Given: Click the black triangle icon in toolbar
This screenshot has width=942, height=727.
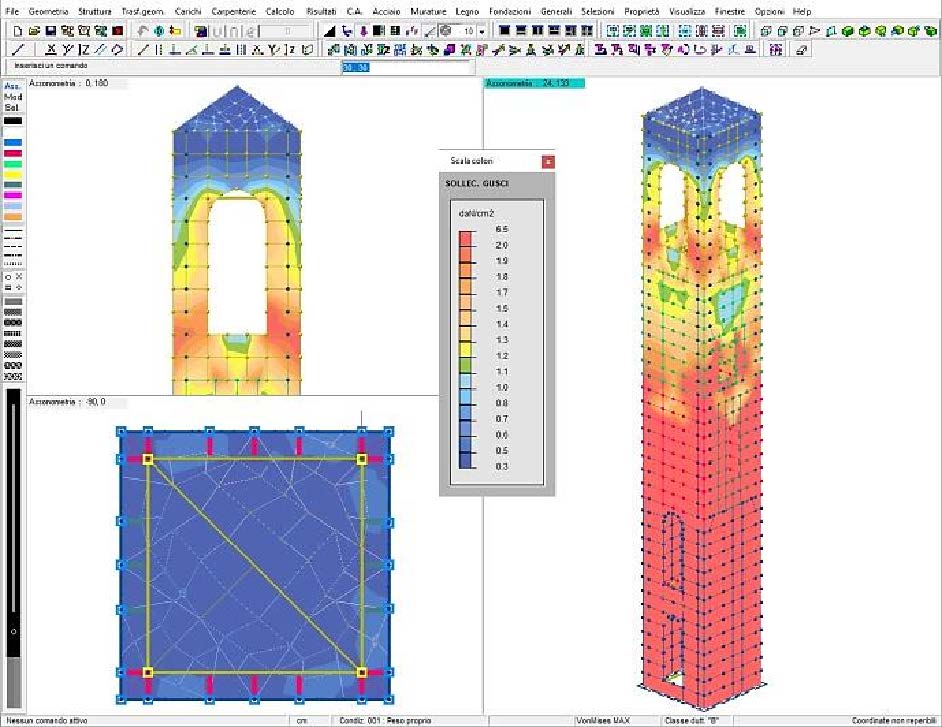Looking at the screenshot, I should point(329,31).
